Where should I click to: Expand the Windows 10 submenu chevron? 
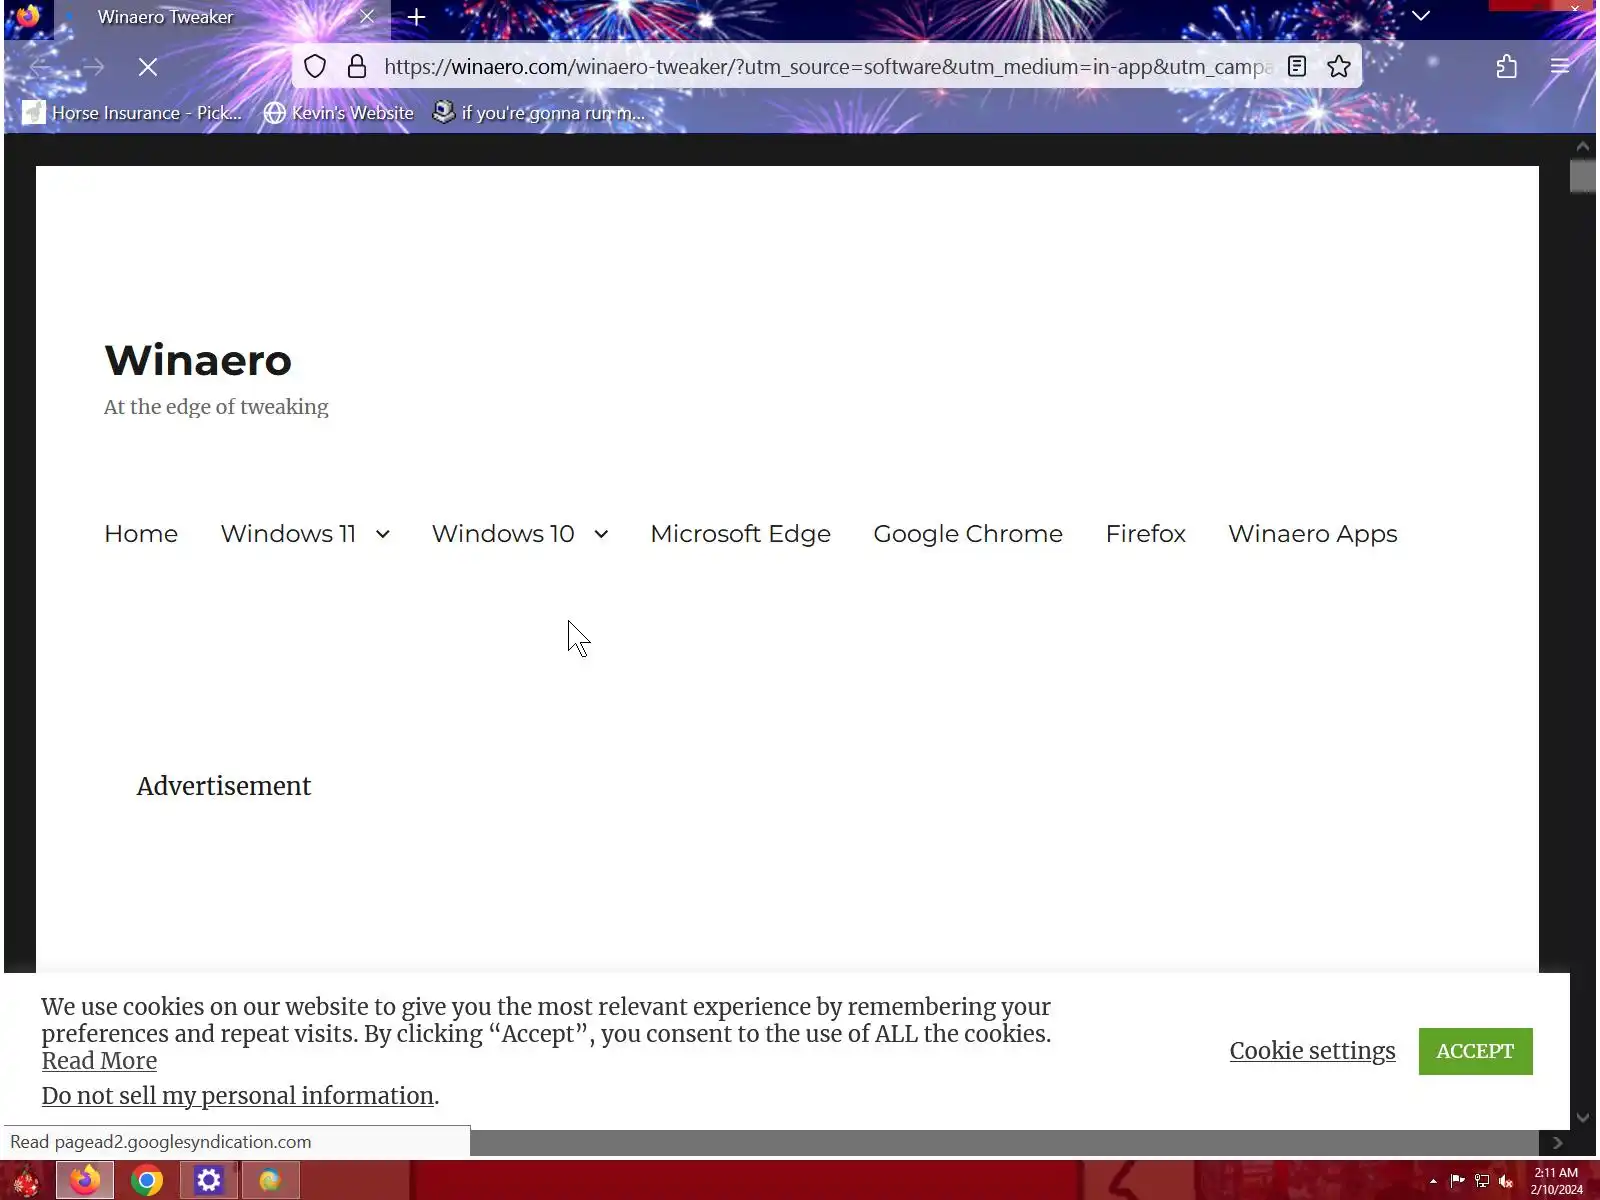point(601,535)
